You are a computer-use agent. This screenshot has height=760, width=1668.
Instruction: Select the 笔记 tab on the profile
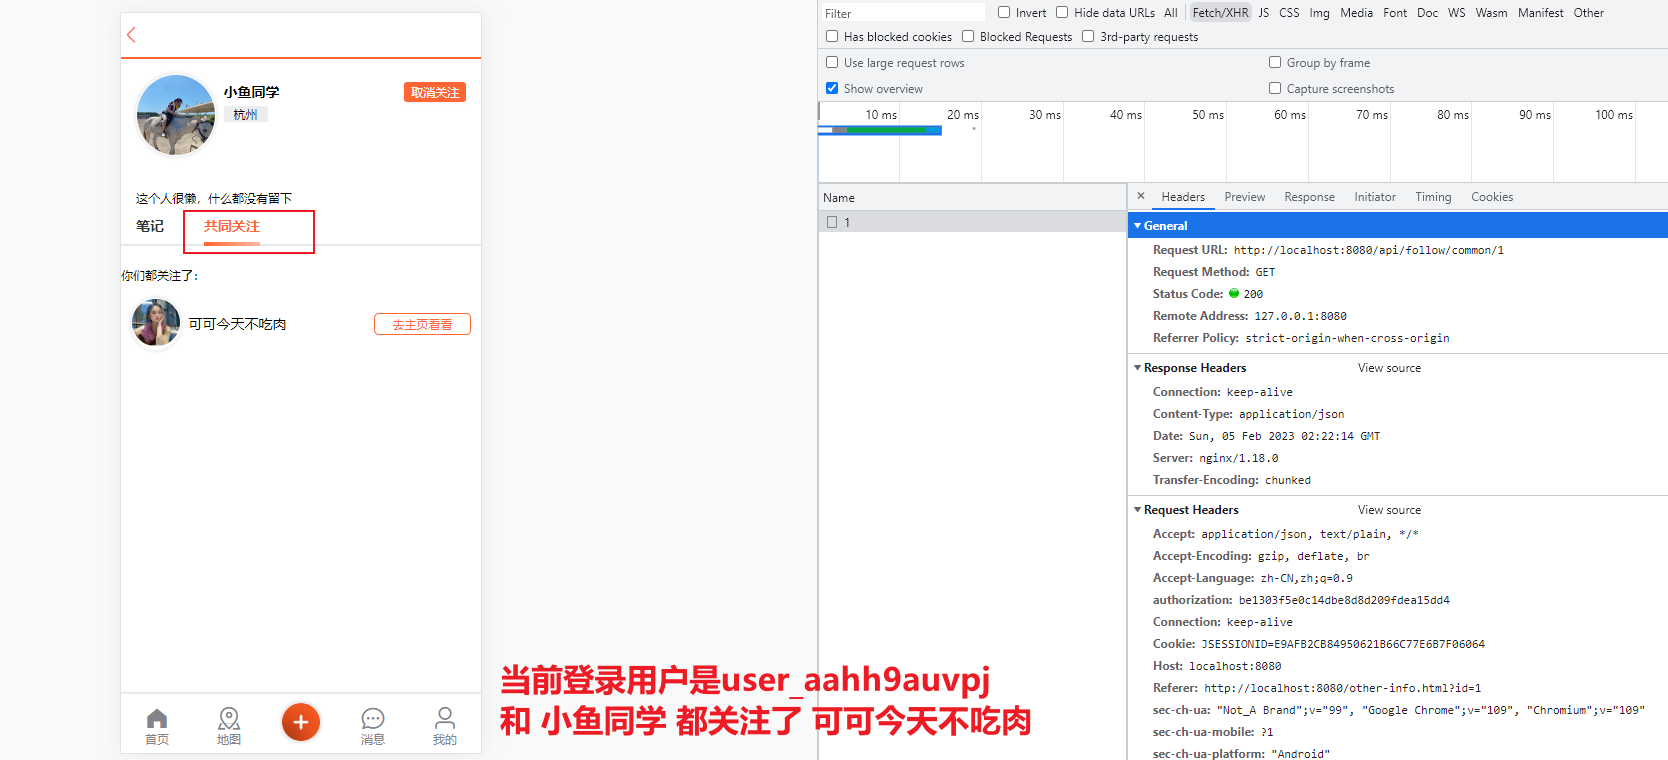[x=150, y=226]
